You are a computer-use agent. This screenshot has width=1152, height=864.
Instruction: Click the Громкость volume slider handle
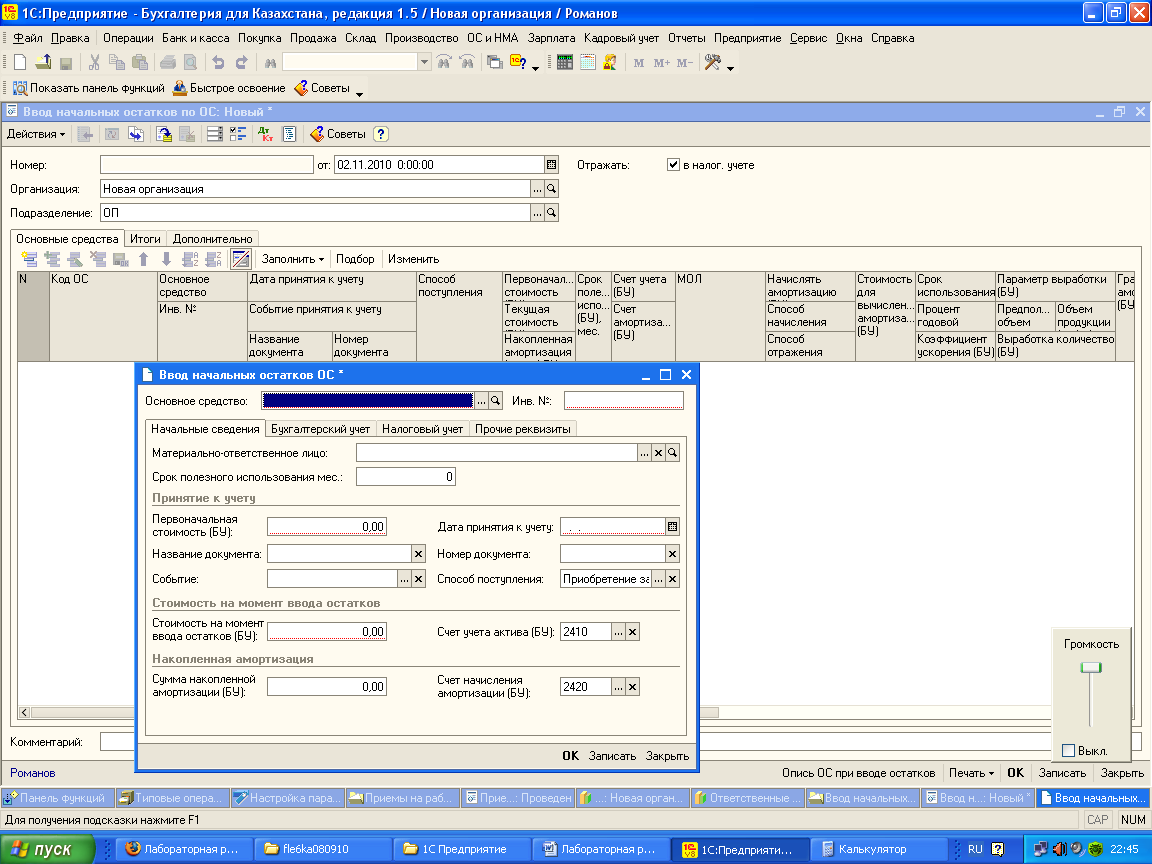click(x=1091, y=668)
